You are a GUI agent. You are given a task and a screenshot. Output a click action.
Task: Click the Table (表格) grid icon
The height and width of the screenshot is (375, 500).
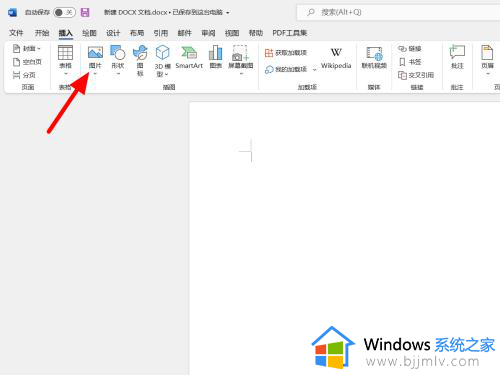[x=65, y=52]
